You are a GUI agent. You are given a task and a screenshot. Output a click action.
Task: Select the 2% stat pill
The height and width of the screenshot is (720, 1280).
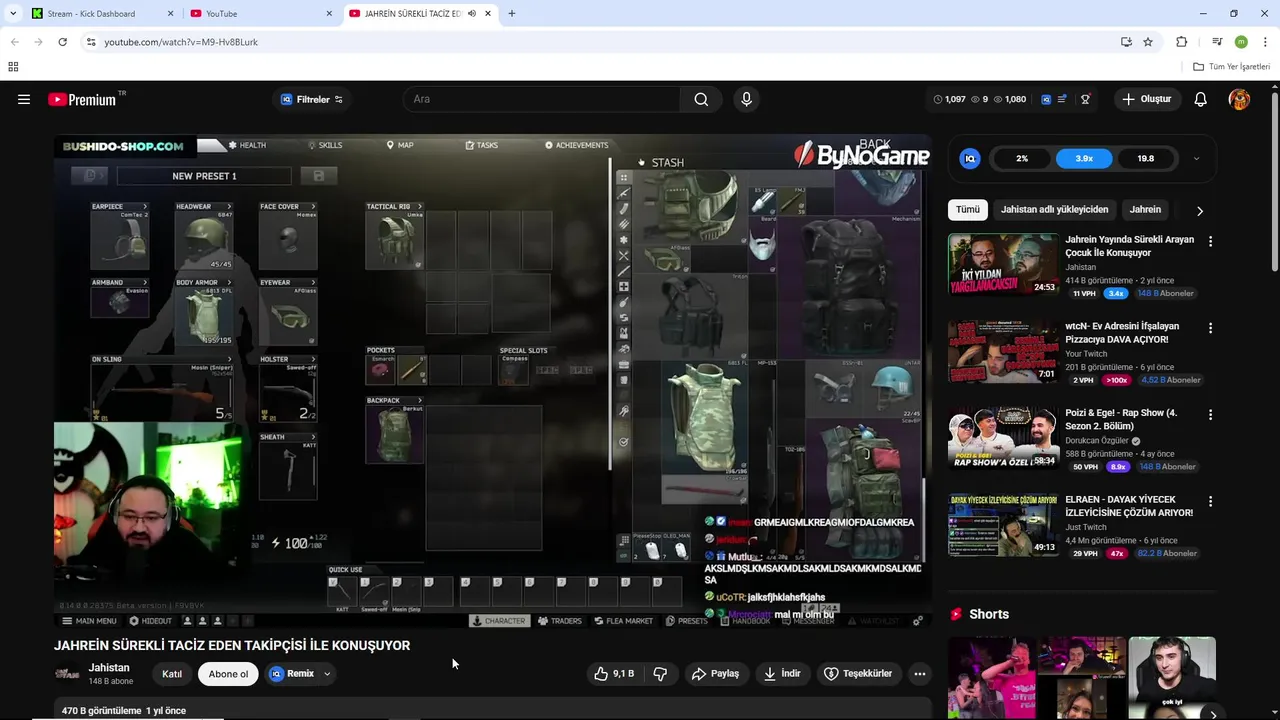pyautogui.click(x=1022, y=158)
